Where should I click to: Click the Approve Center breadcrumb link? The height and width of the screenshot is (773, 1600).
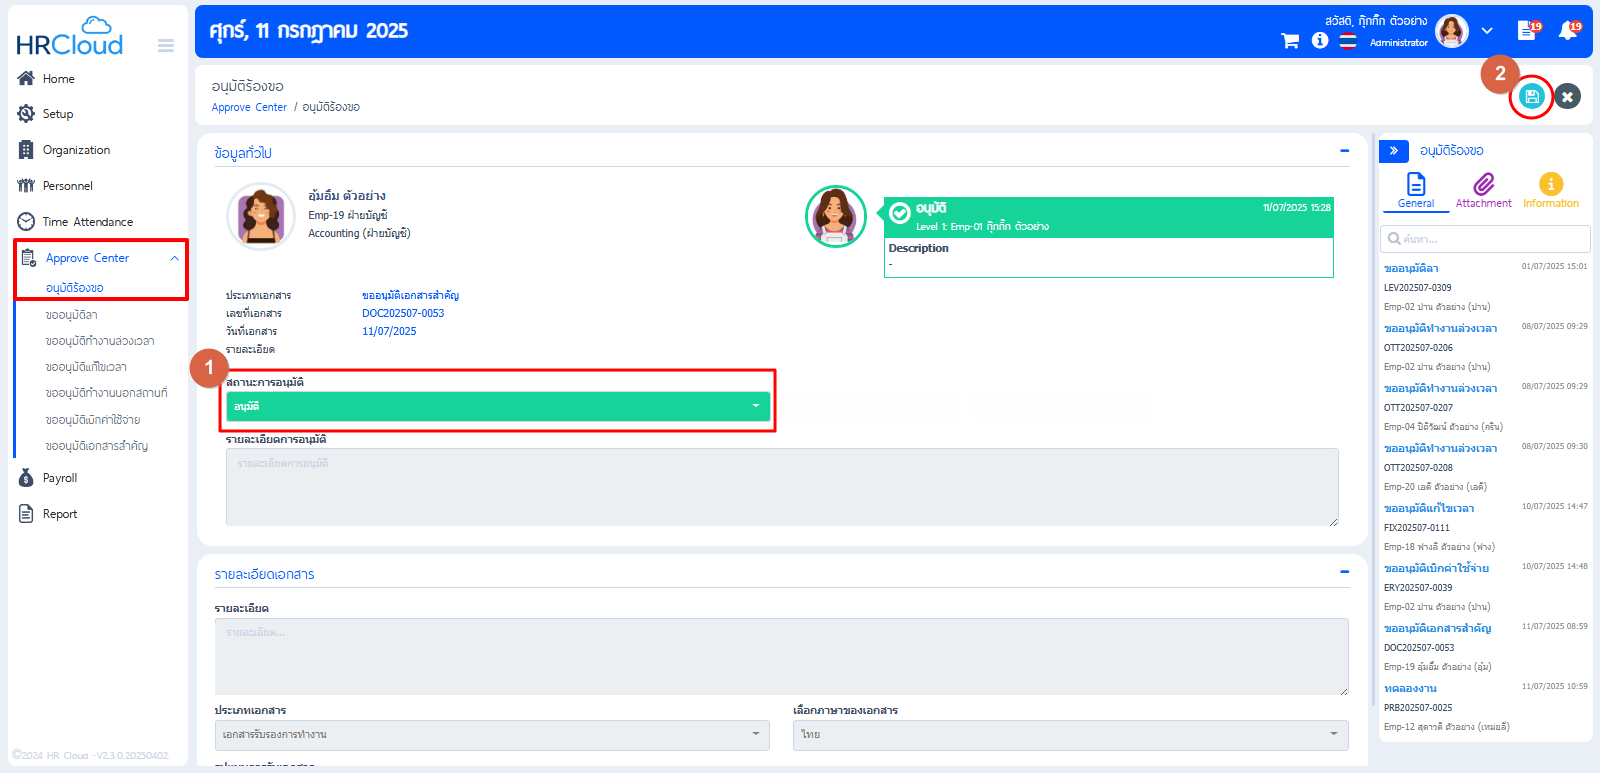click(249, 107)
